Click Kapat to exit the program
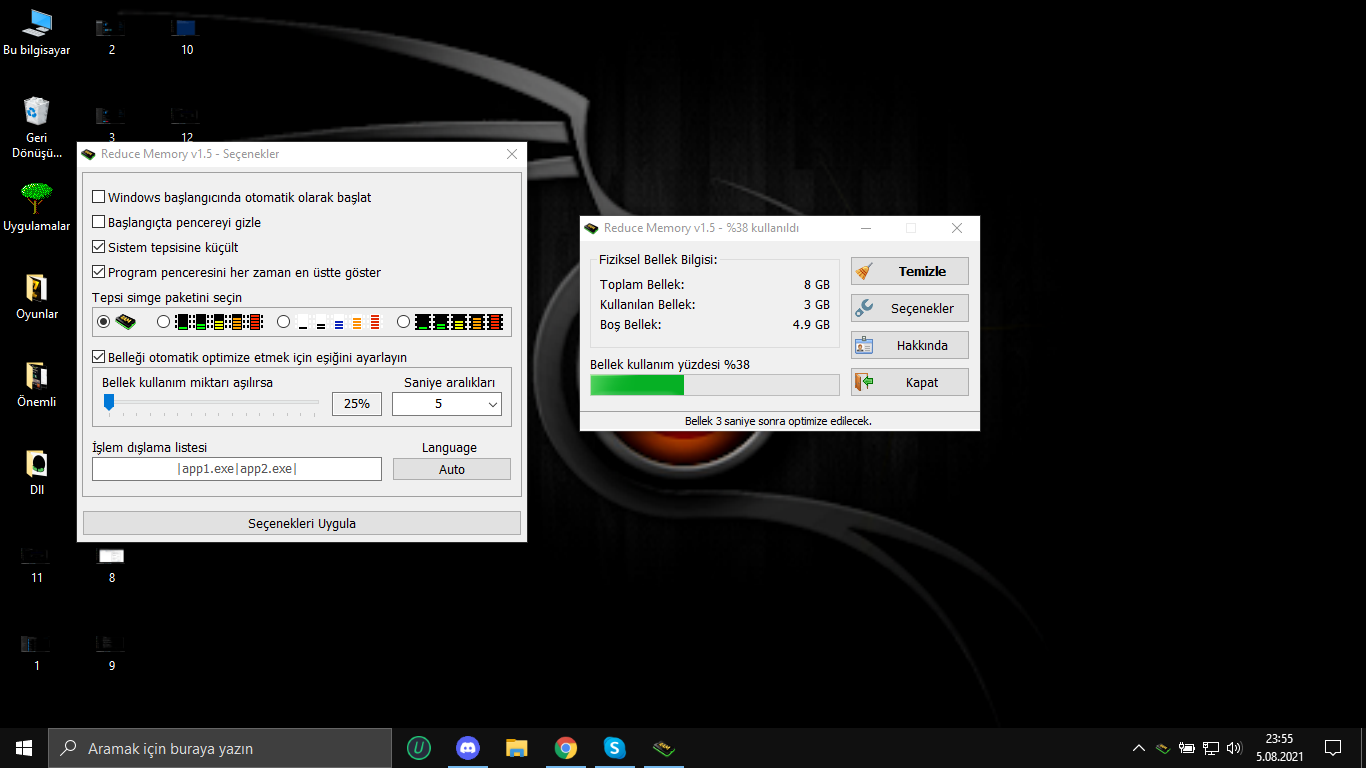Image resolution: width=1366 pixels, height=768 pixels. [909, 382]
